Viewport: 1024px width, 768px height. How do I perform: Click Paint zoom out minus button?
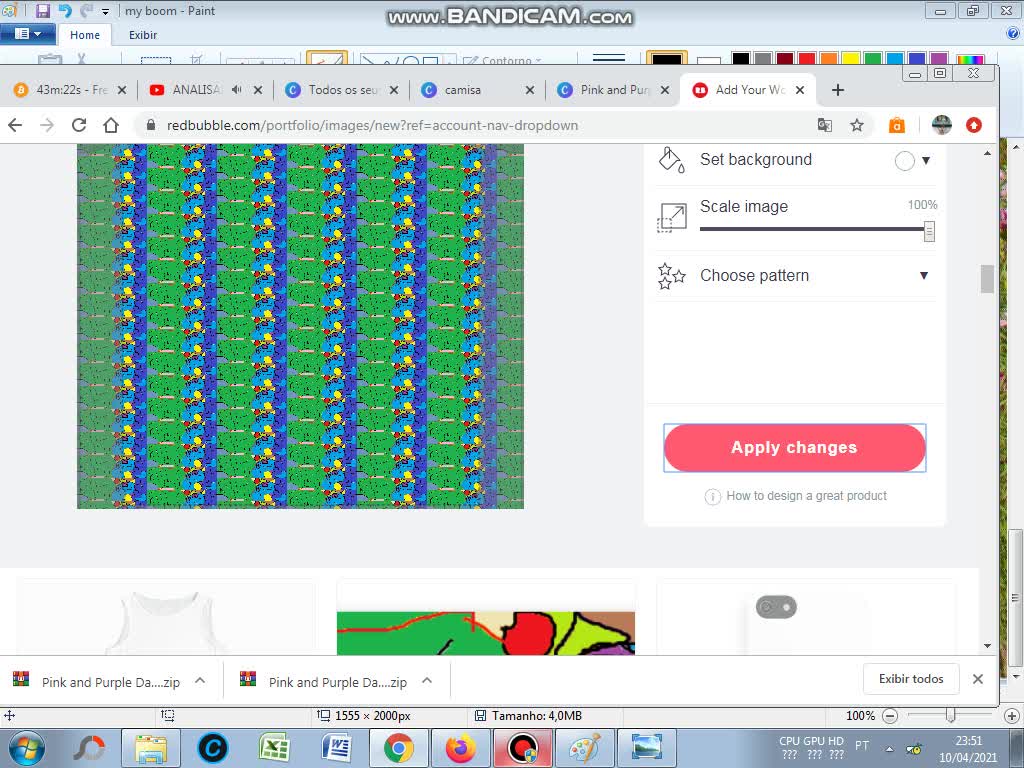889,716
